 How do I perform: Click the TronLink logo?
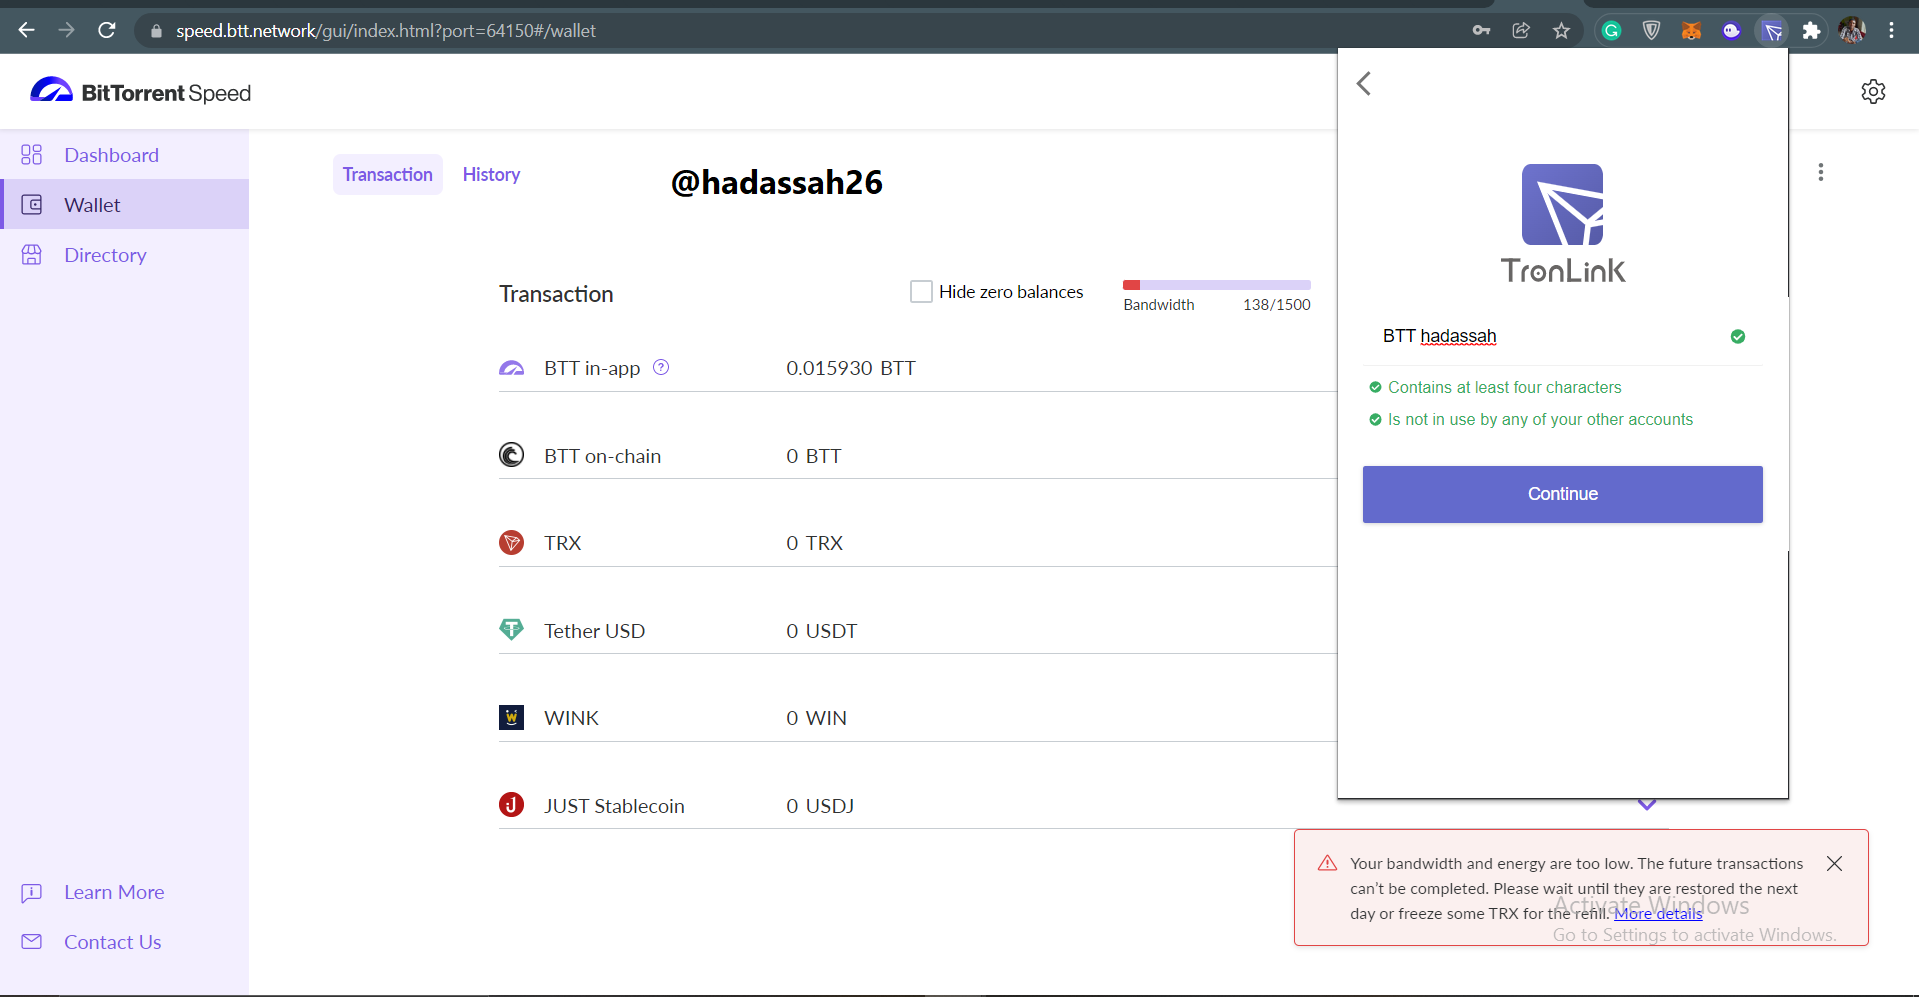(1562, 224)
